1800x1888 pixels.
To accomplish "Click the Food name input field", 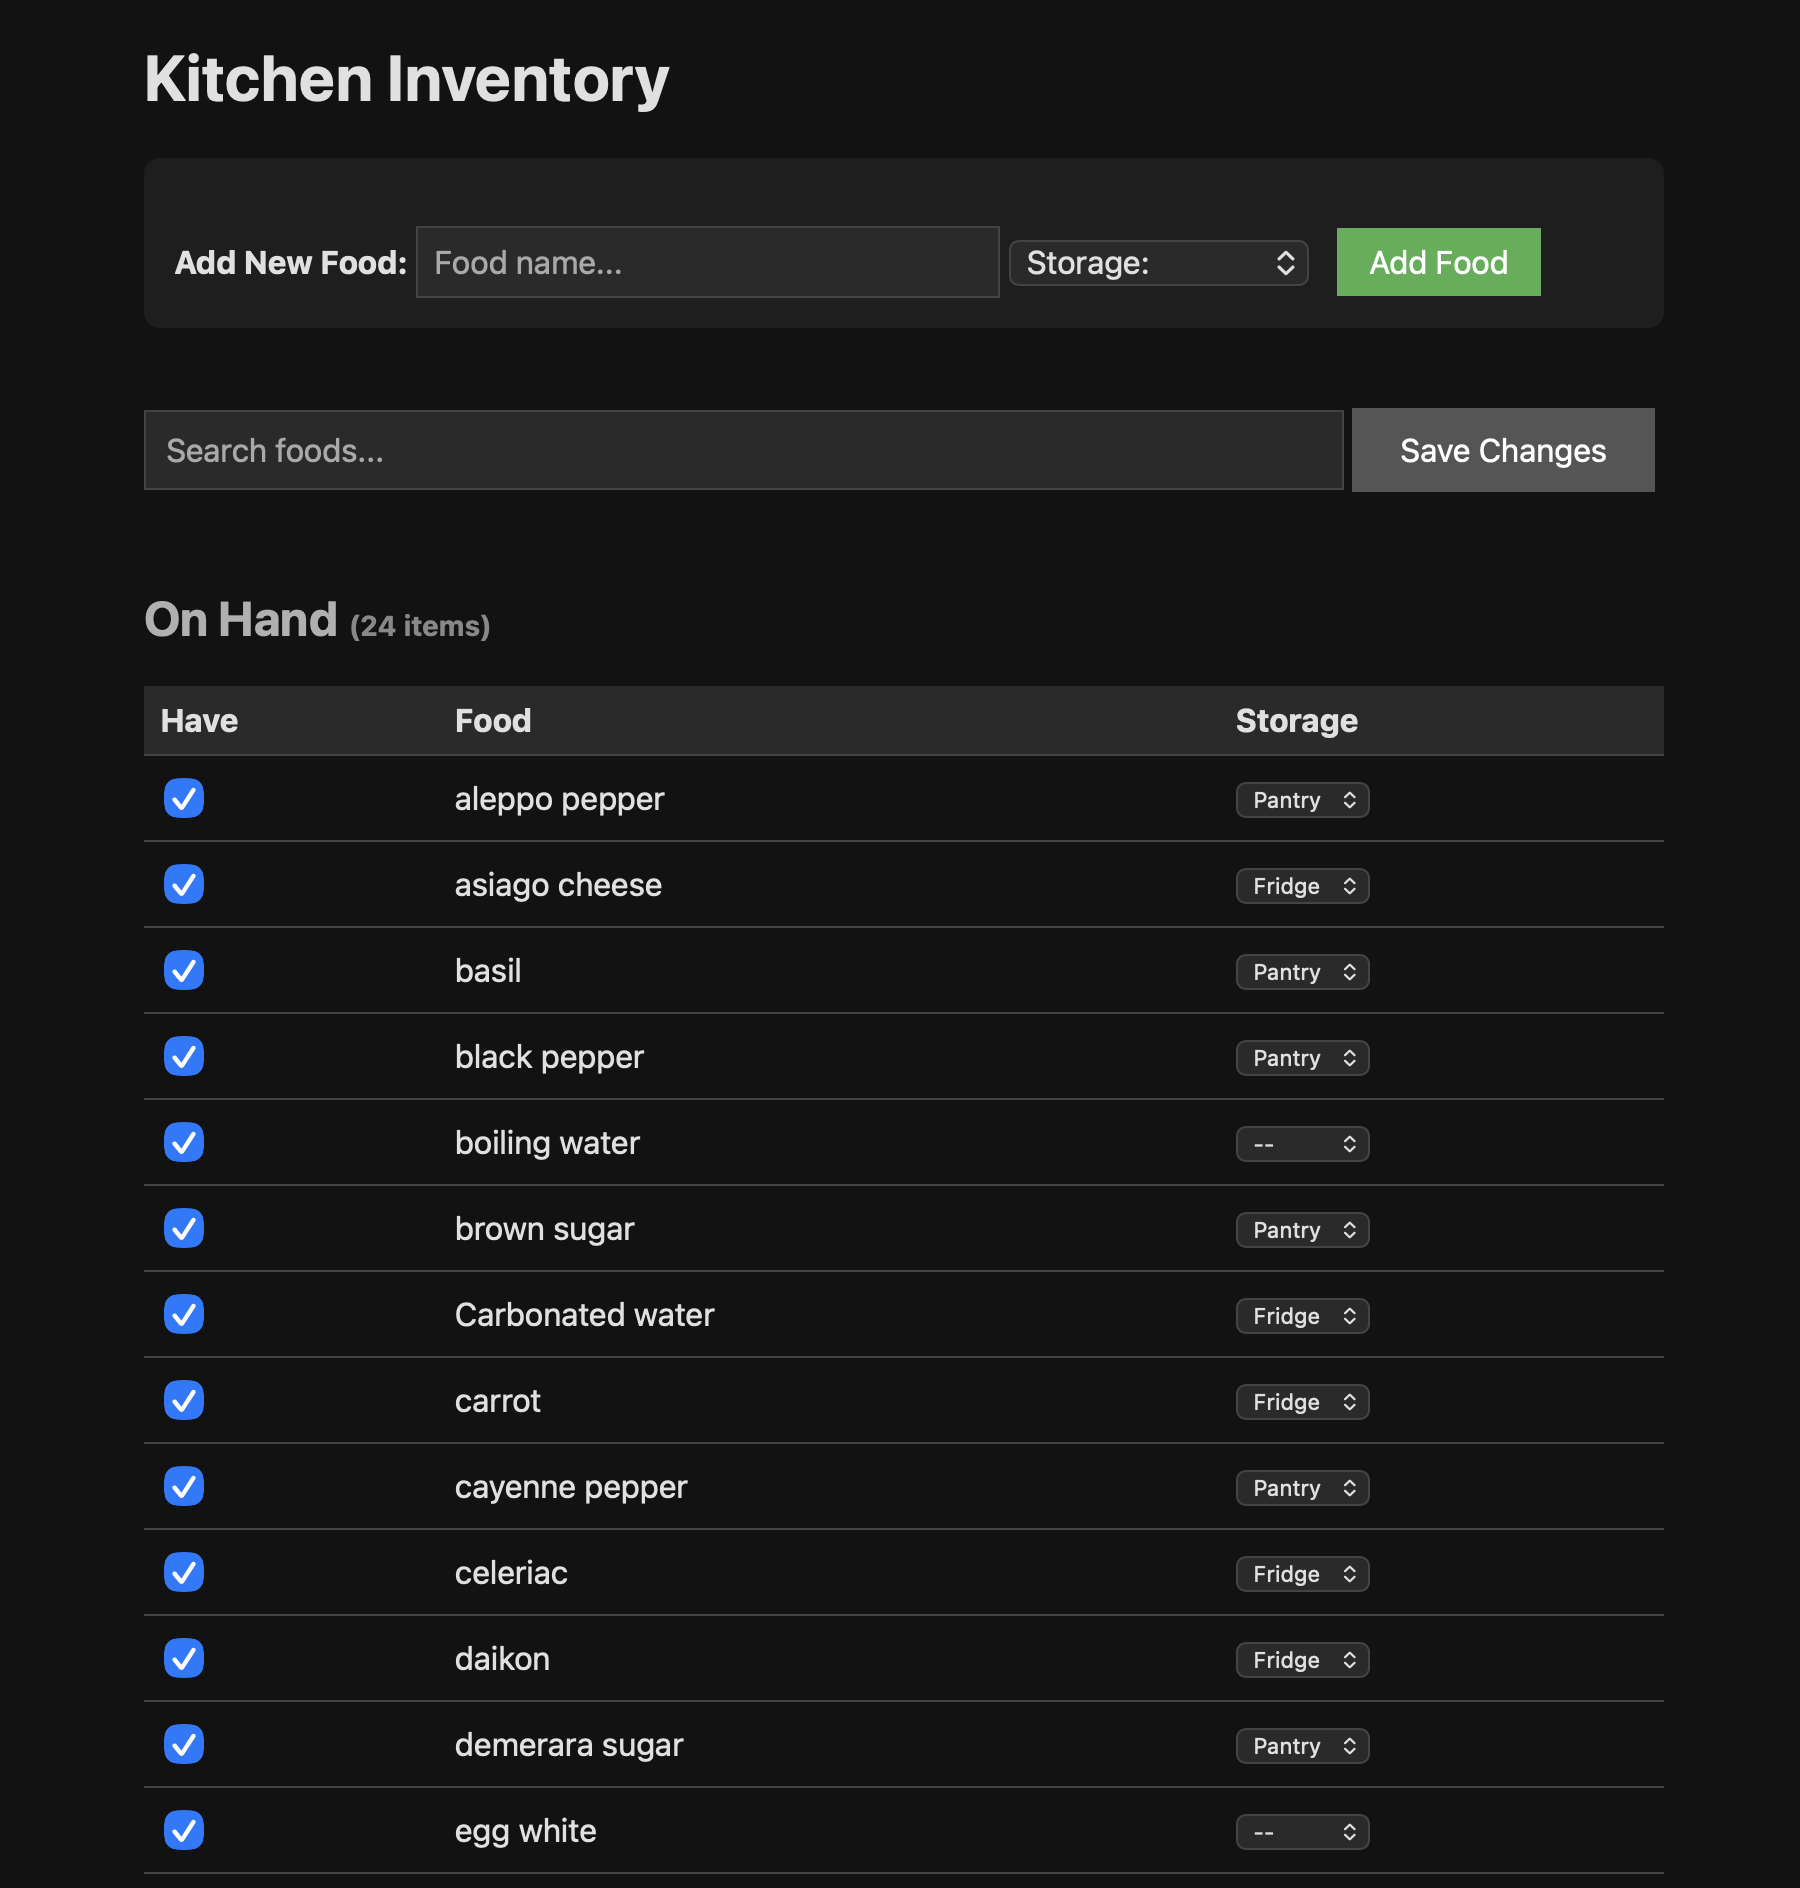I will (x=707, y=262).
